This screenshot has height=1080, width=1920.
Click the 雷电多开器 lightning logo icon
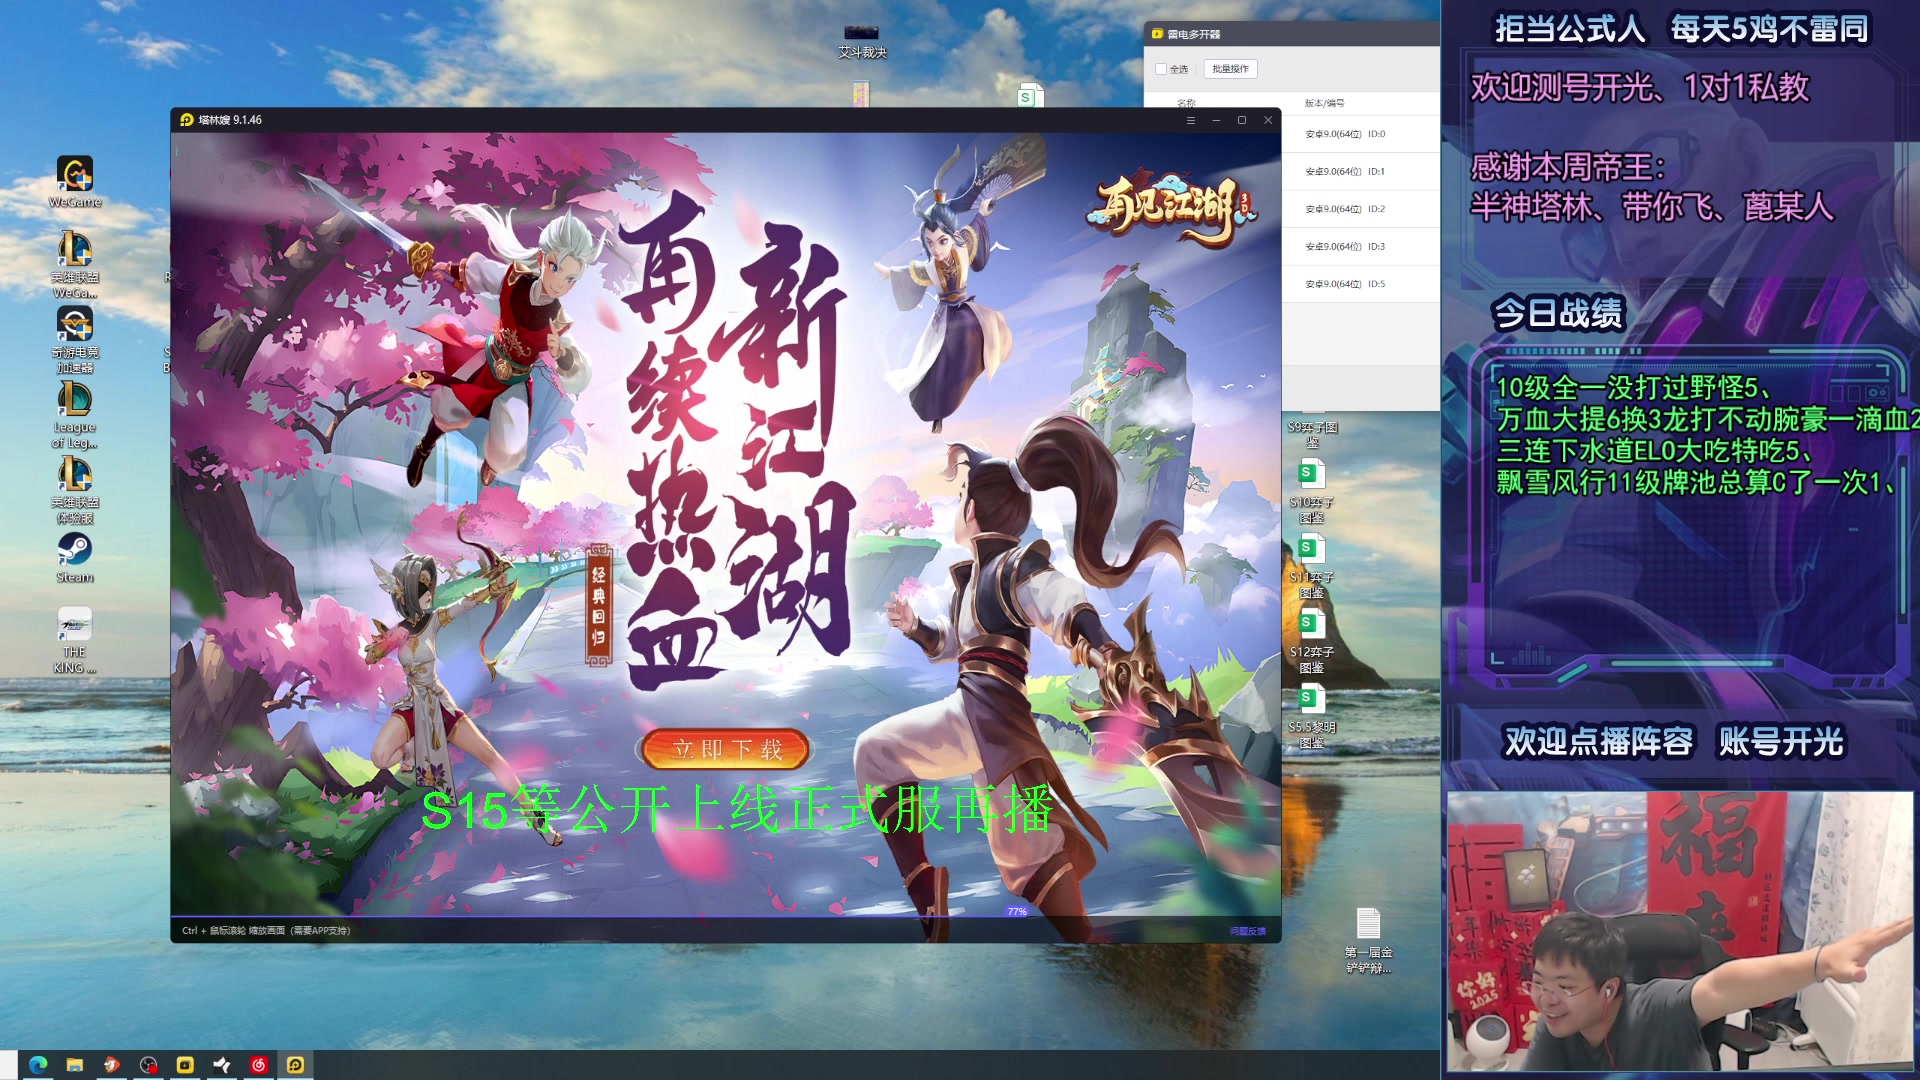(x=1157, y=34)
